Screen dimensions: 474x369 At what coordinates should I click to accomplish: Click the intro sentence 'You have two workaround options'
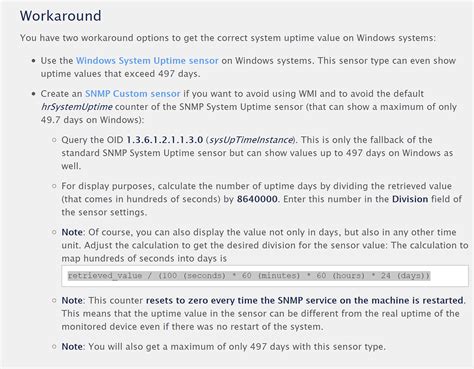(x=228, y=38)
